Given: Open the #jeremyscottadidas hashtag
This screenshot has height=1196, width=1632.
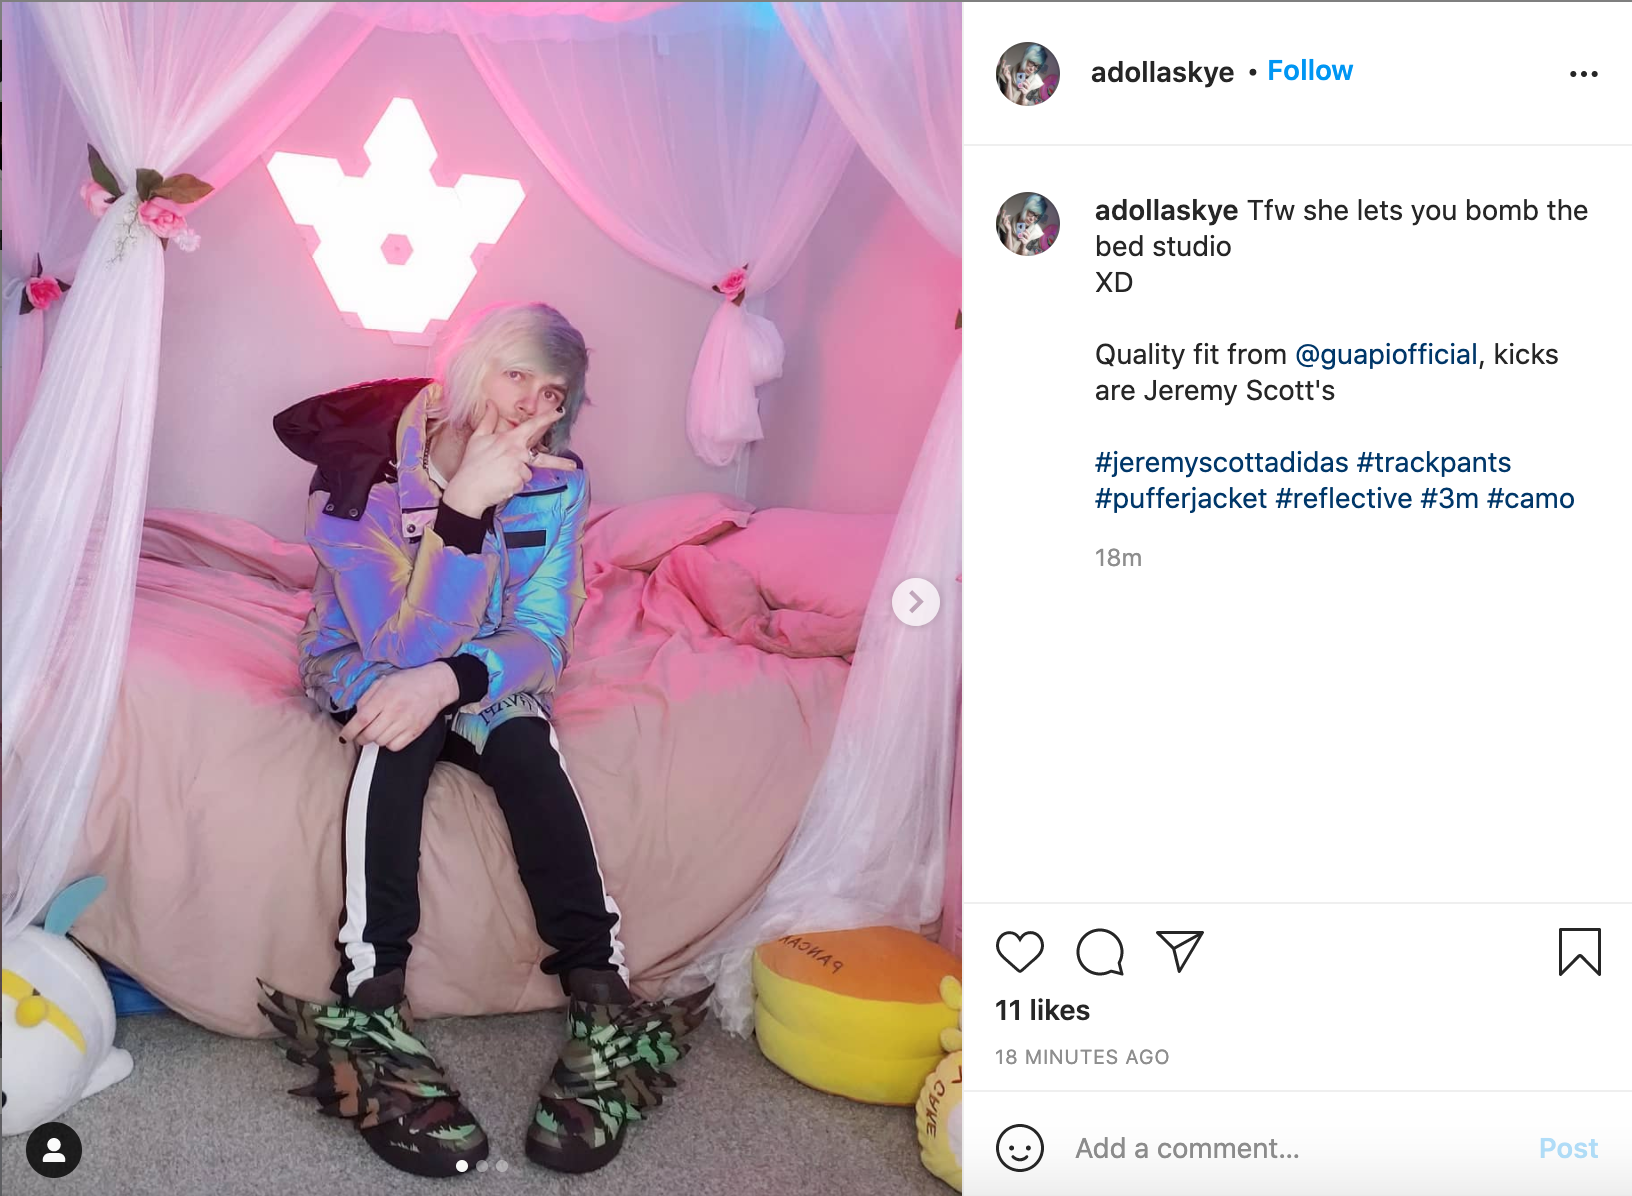Looking at the screenshot, I should click(x=1221, y=462).
